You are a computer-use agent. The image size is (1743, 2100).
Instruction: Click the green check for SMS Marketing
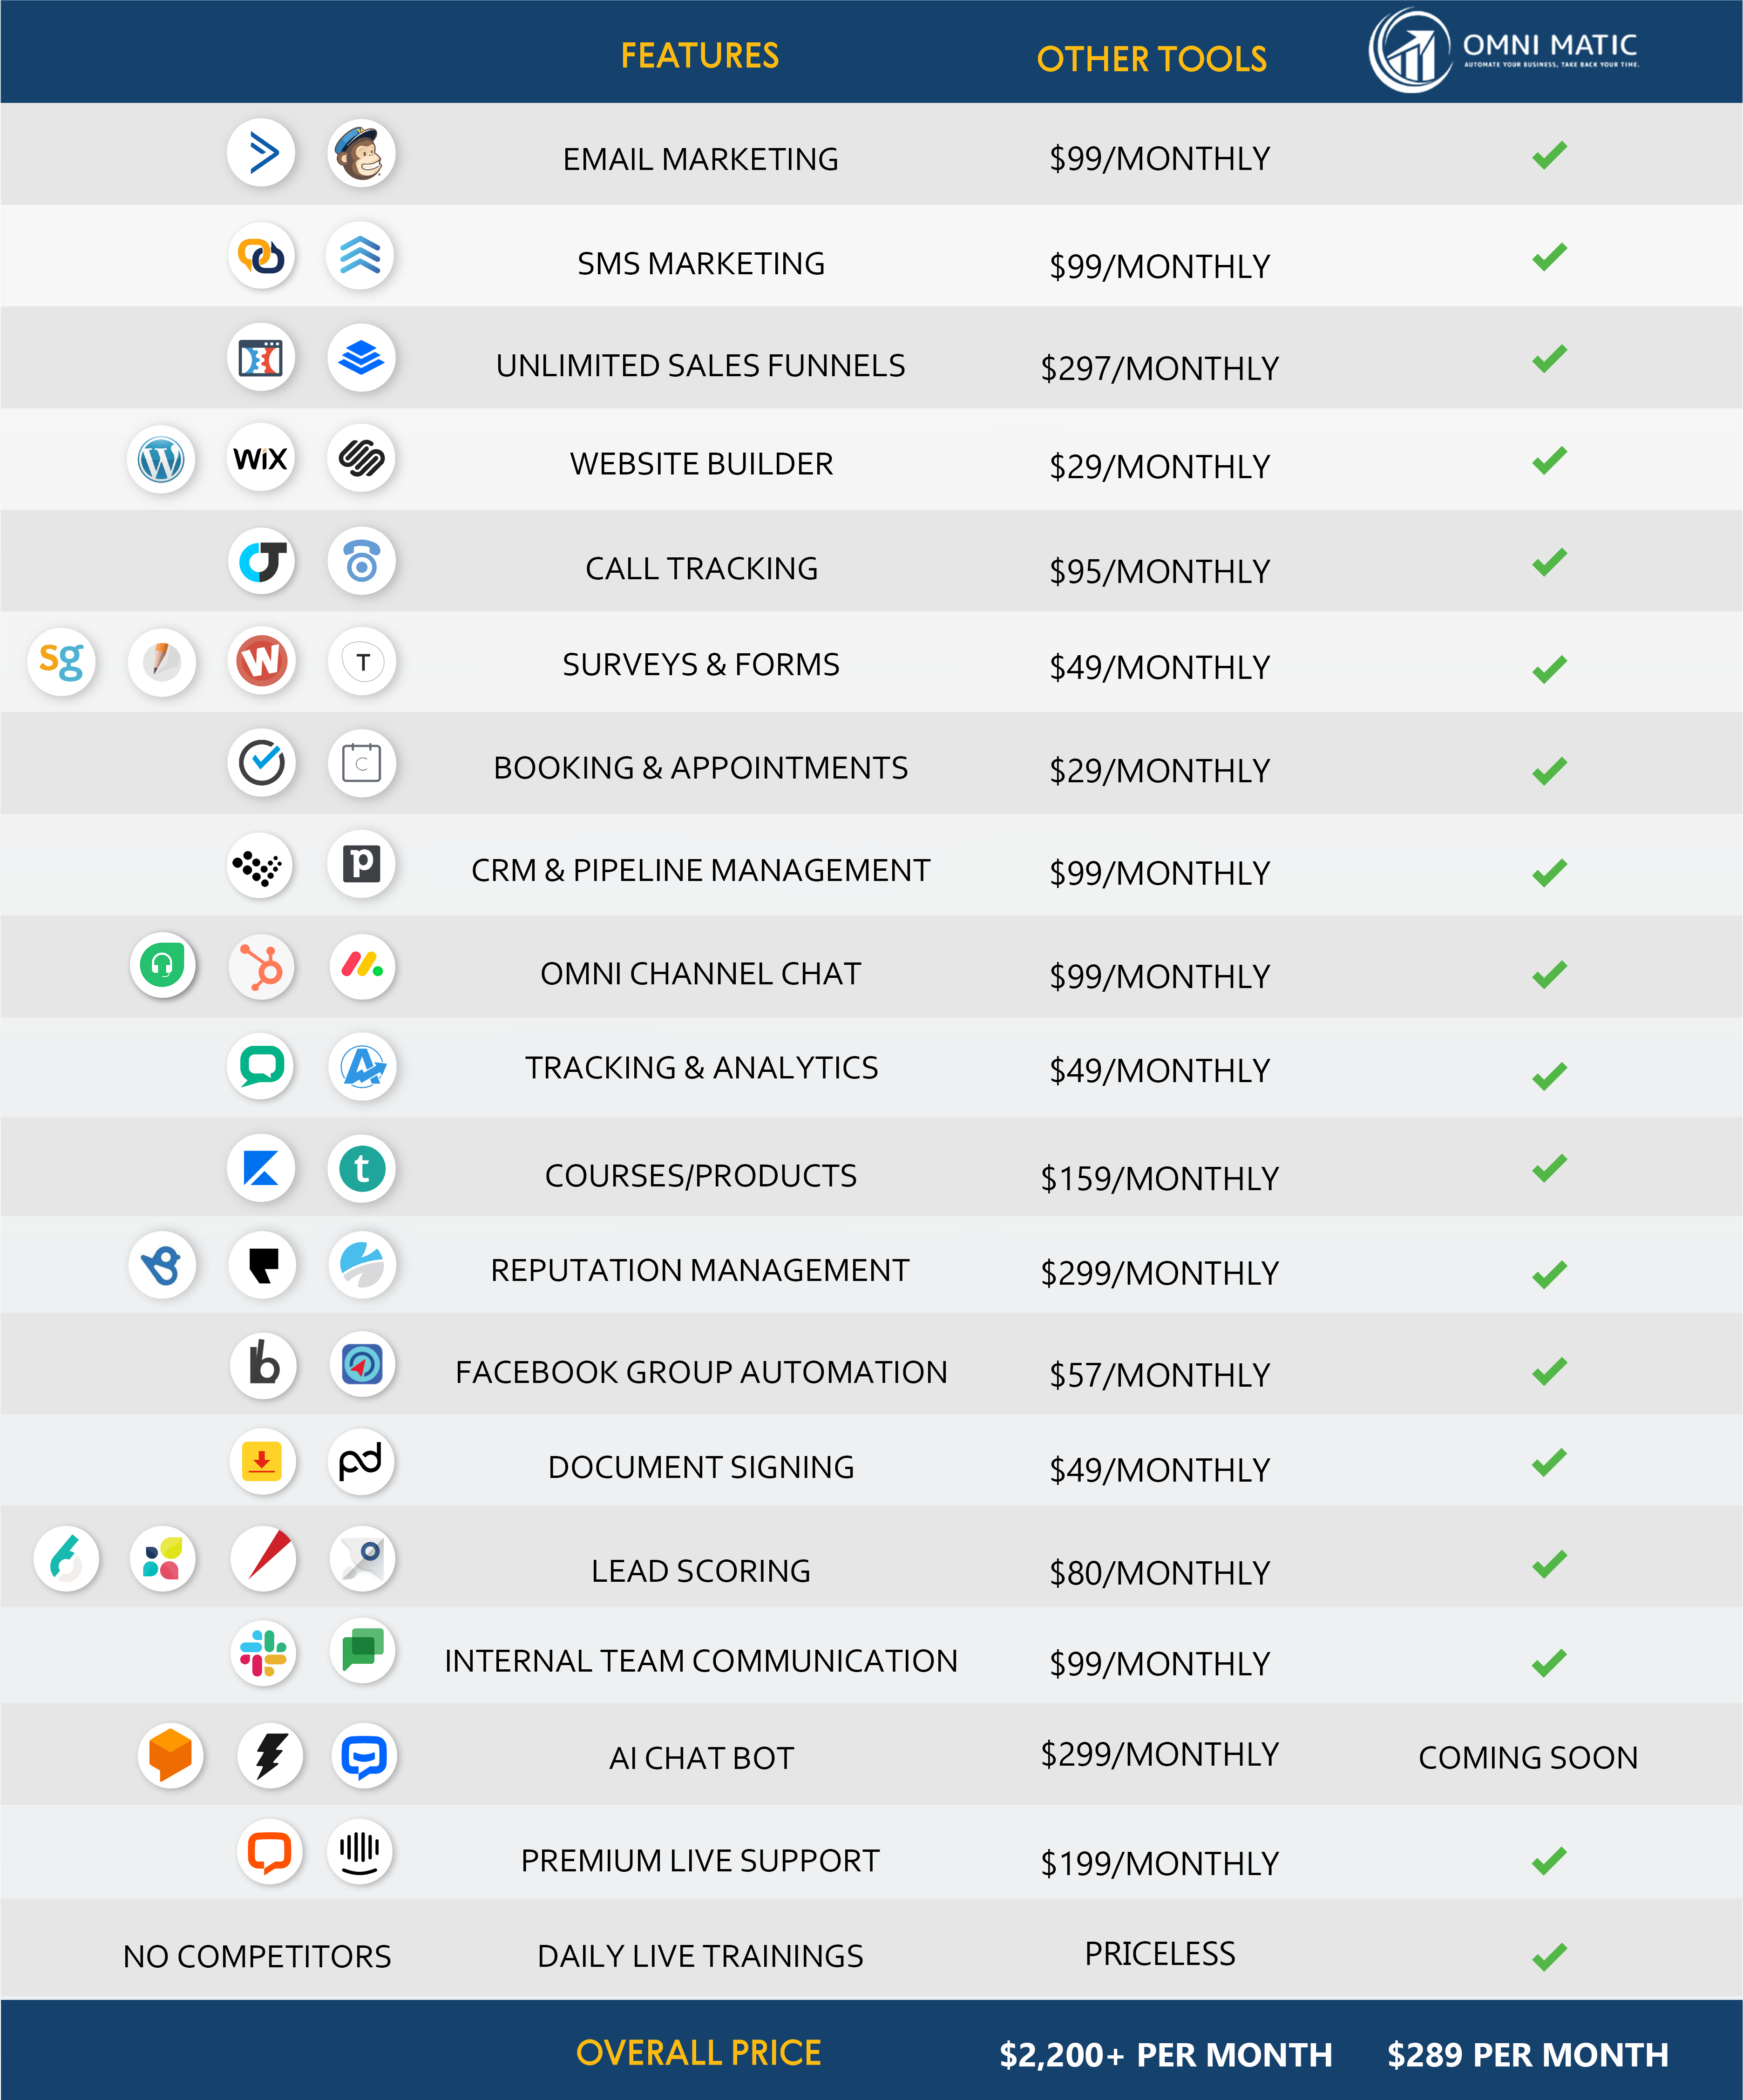point(1549,257)
